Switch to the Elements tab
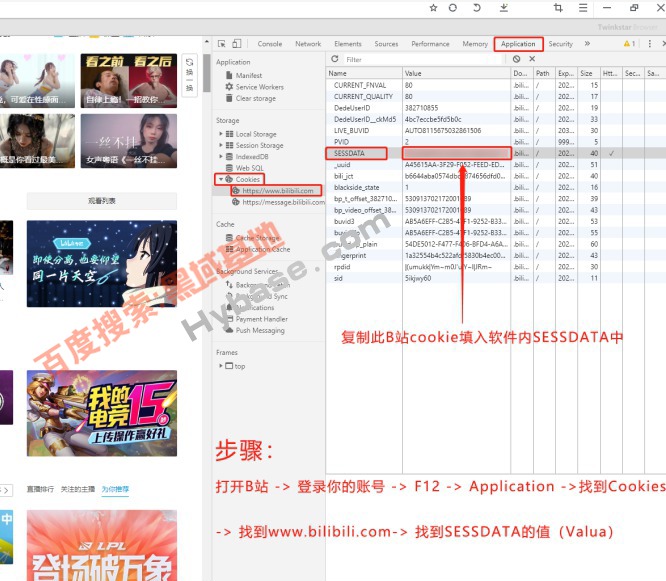 coord(348,44)
